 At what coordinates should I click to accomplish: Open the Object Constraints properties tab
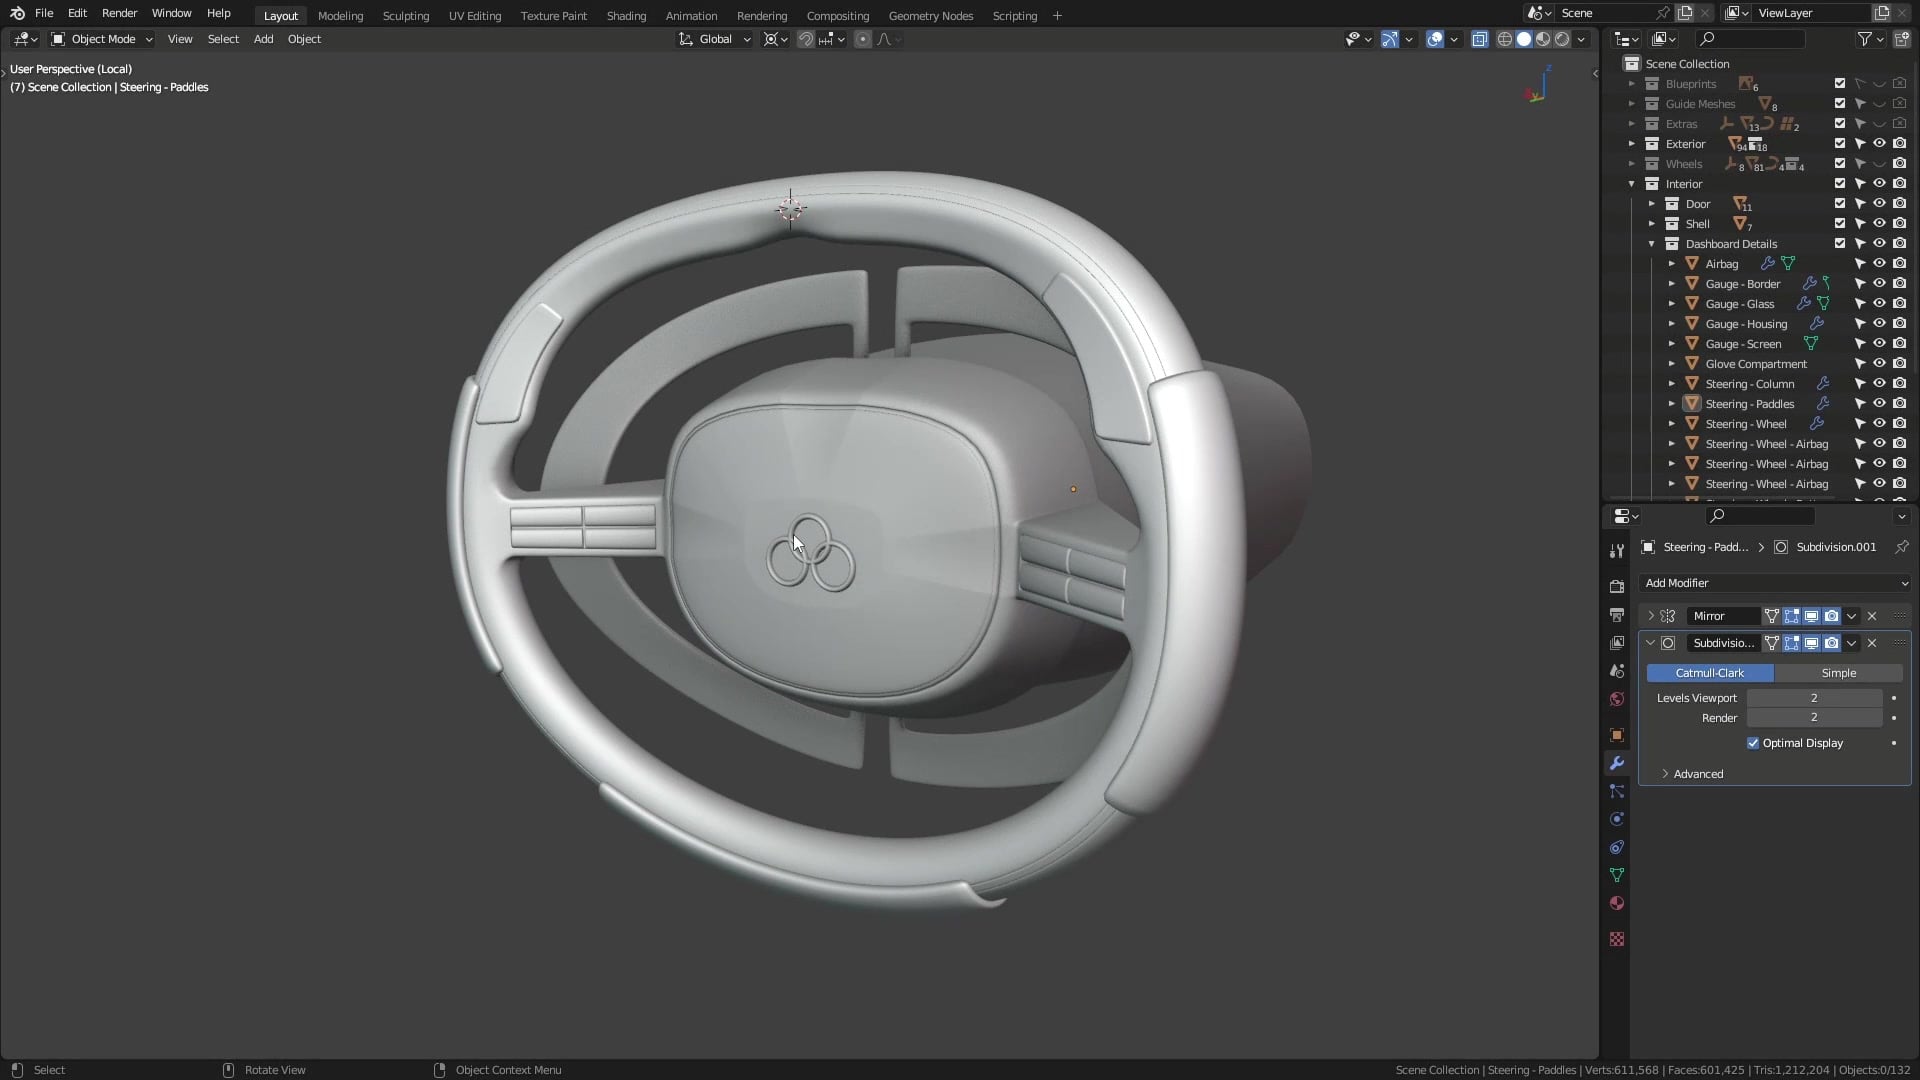pos(1617,847)
